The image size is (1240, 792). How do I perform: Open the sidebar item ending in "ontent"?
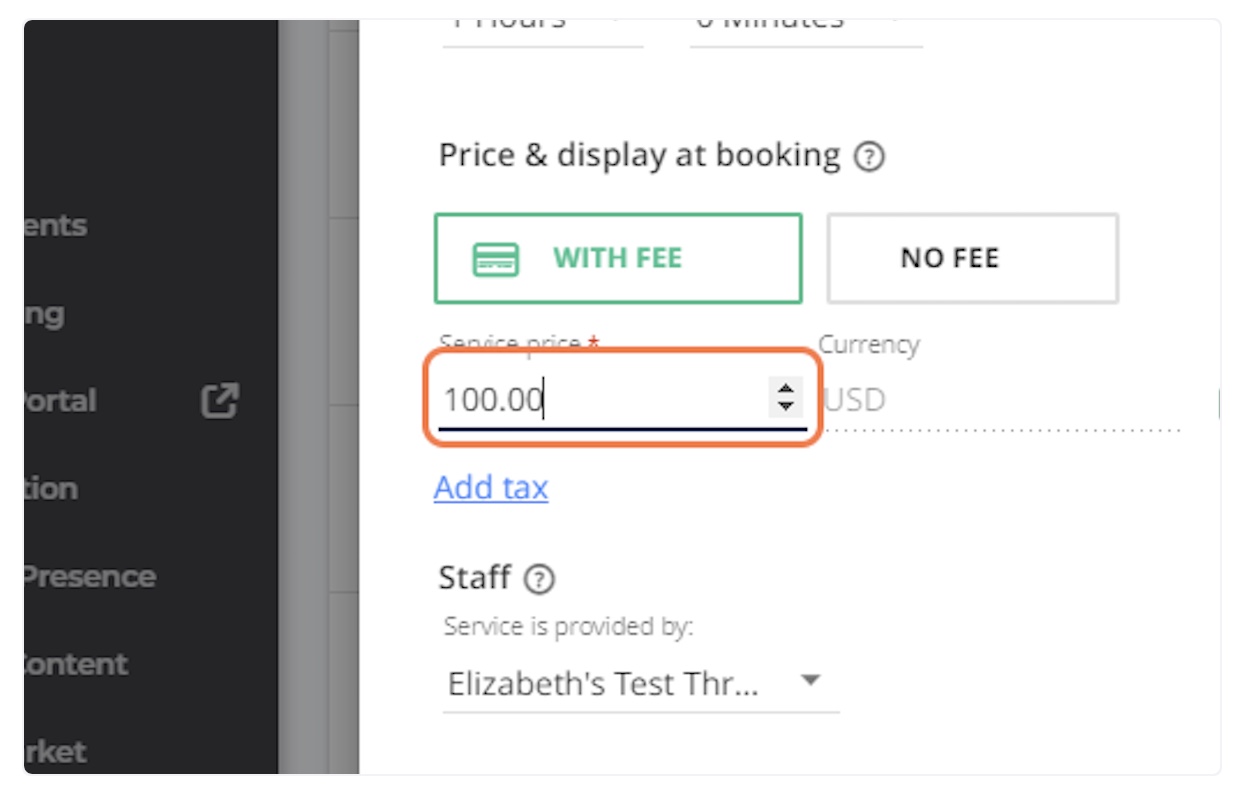pos(77,664)
